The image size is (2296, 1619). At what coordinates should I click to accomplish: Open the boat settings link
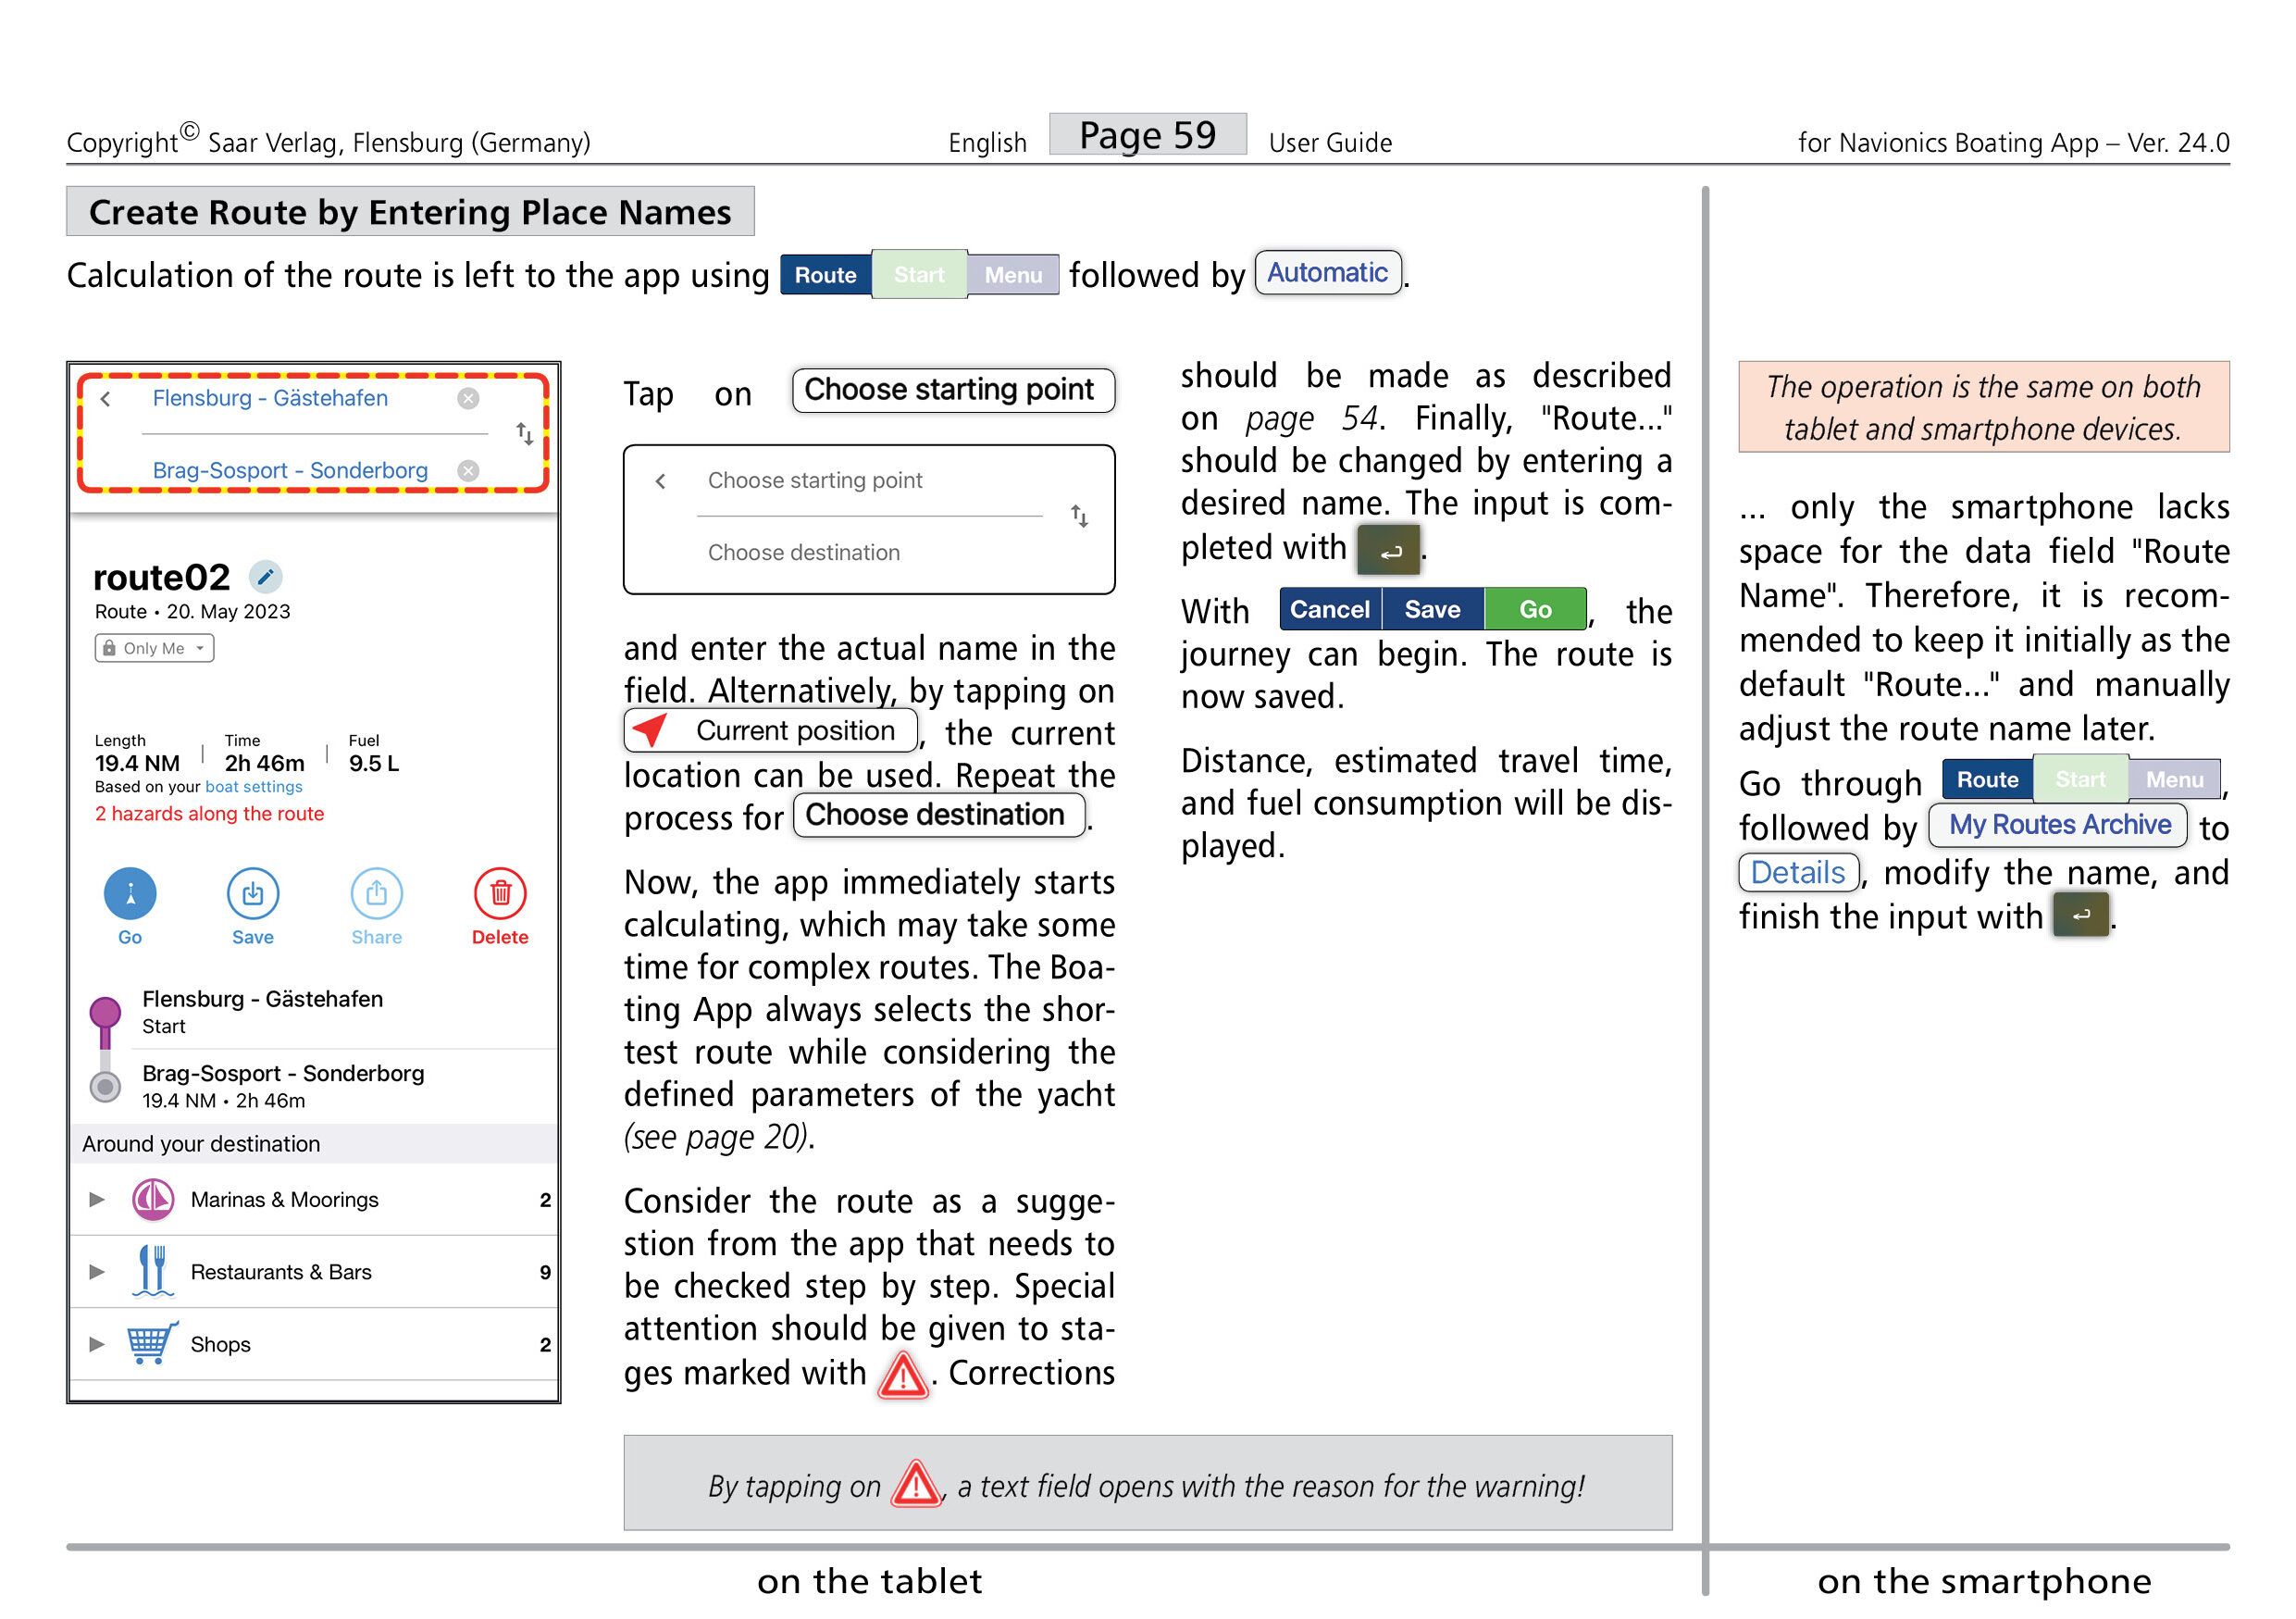(253, 787)
